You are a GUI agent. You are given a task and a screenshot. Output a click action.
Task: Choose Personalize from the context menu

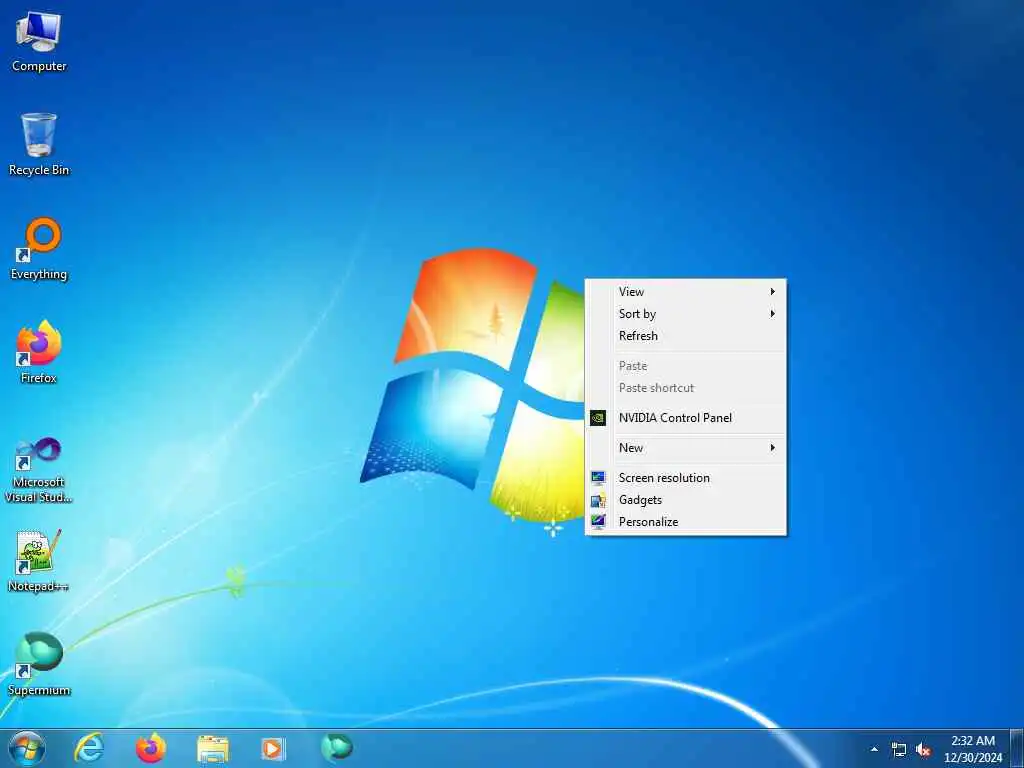point(685,522)
